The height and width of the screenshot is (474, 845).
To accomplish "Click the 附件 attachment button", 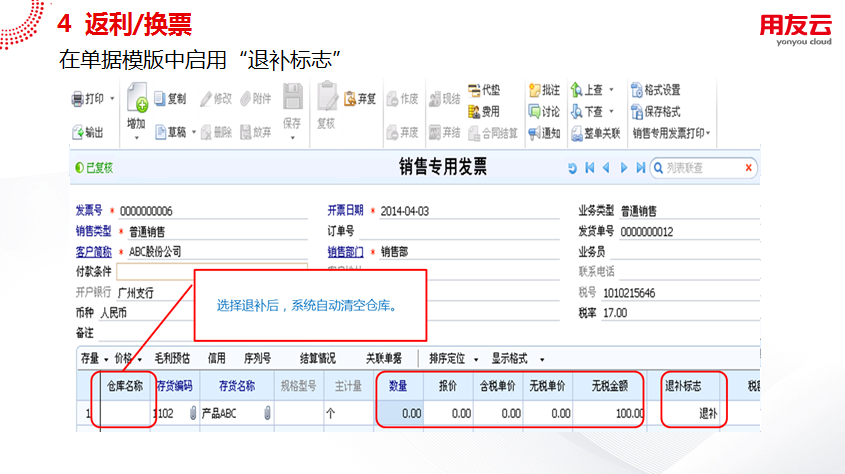I will point(256,99).
